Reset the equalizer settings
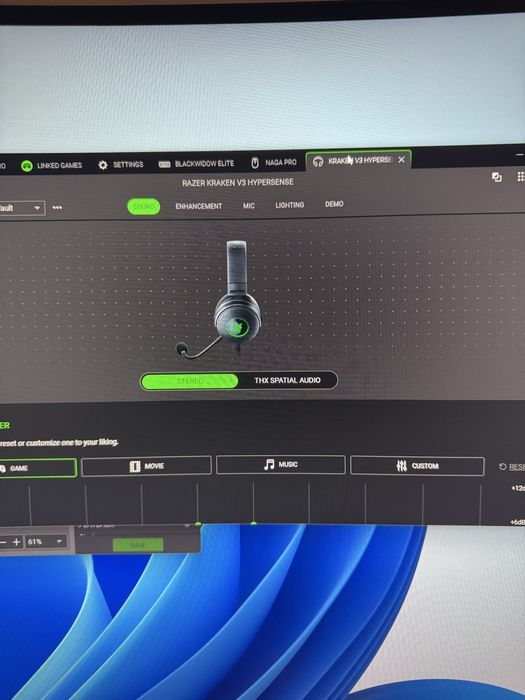525x700 pixels. coord(512,467)
